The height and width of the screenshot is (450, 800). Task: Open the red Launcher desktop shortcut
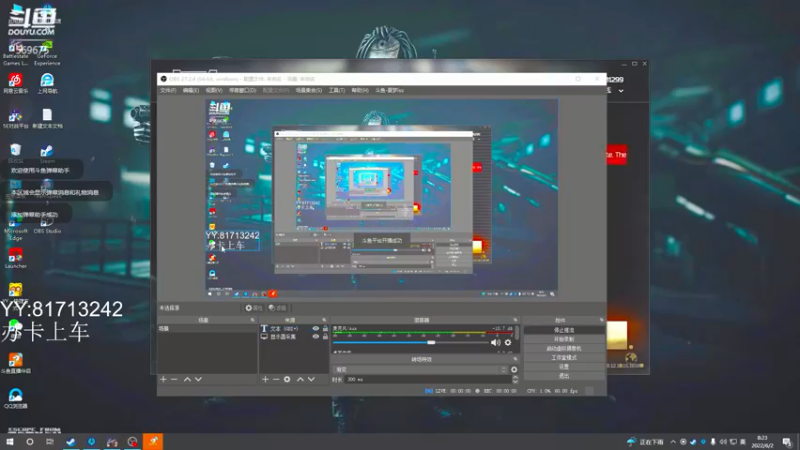[15, 259]
